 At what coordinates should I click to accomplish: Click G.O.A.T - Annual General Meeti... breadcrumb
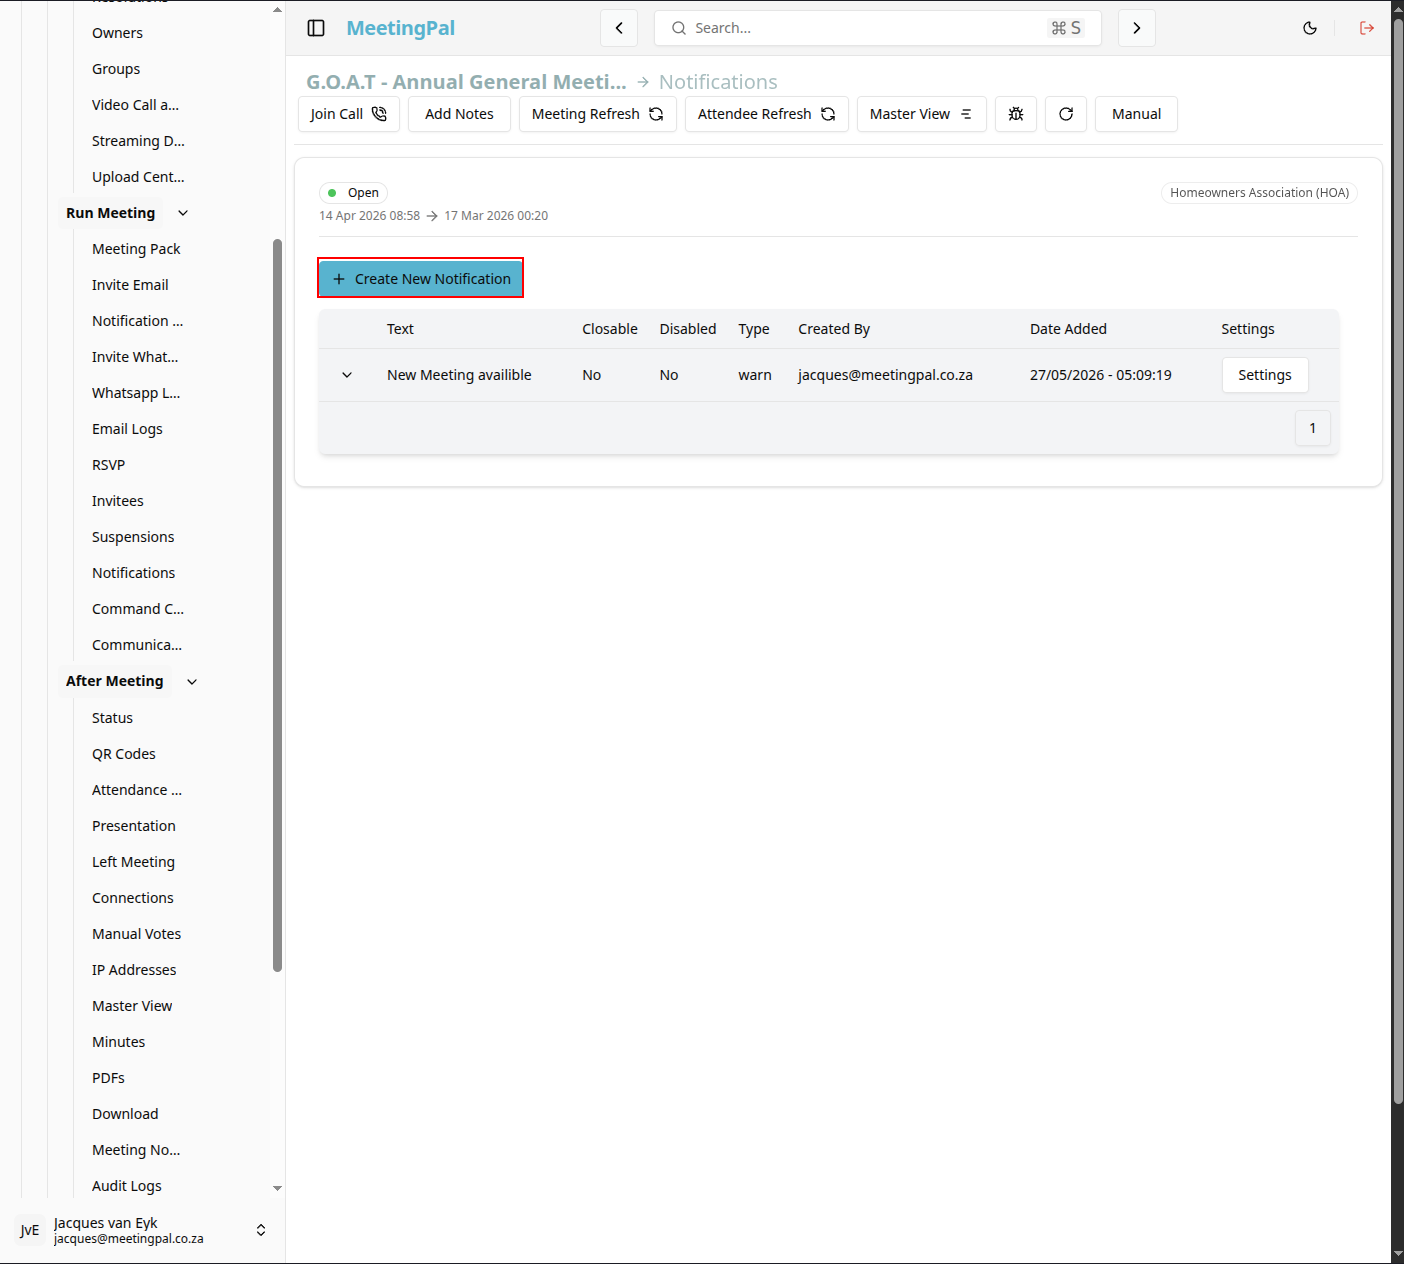click(x=466, y=82)
